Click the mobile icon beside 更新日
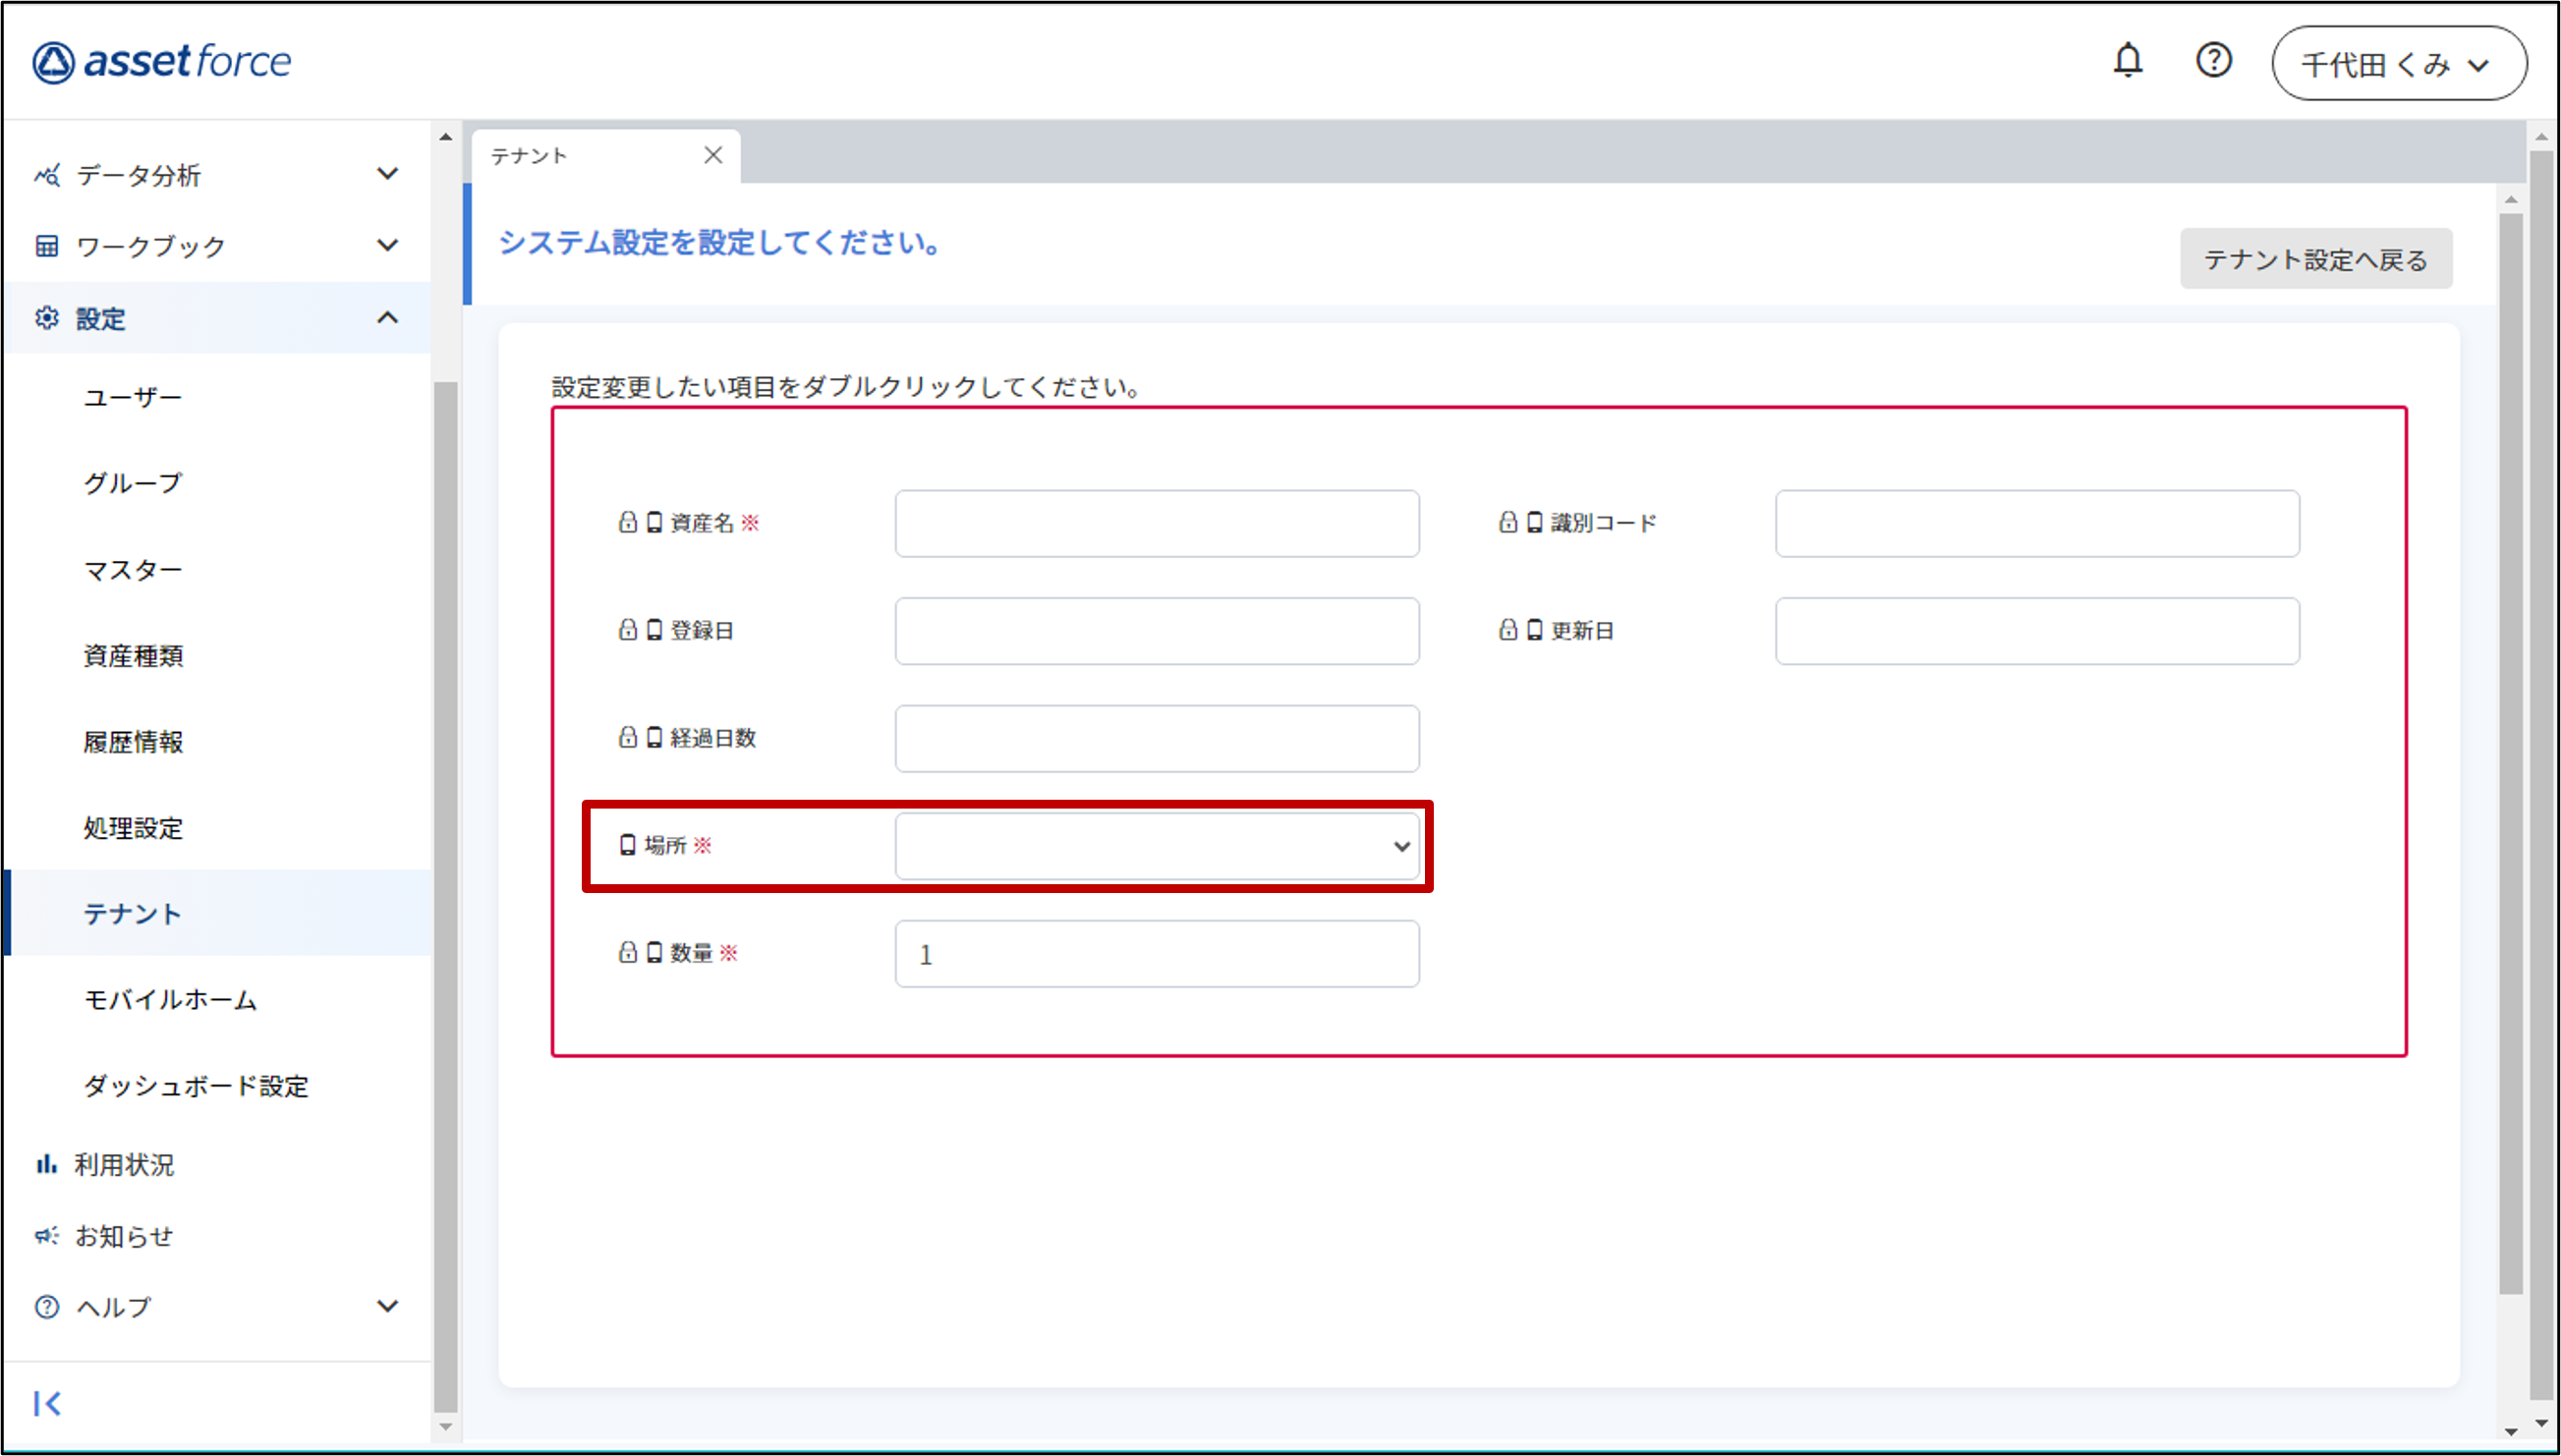Screen dimensions: 2561x1456 tap(1535, 630)
